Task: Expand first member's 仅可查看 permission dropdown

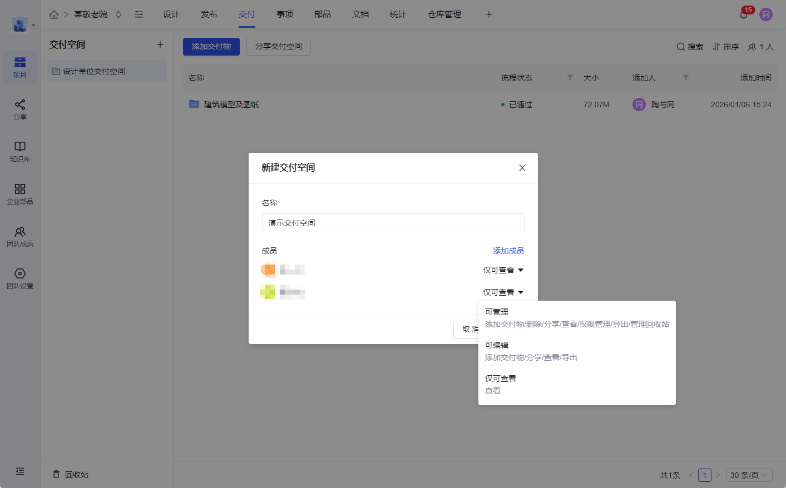Action: pyautogui.click(x=503, y=269)
